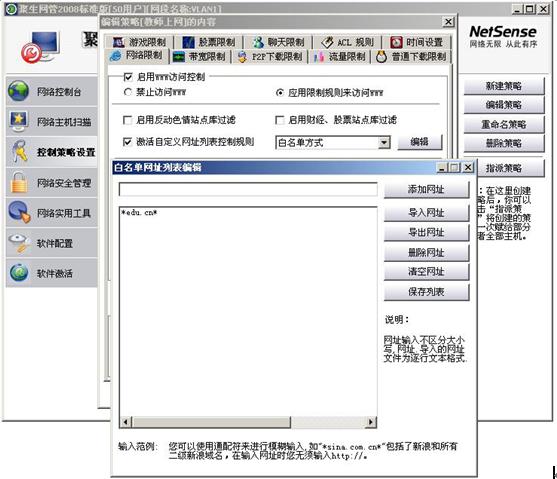Click the 软件激活 green icon
This screenshot has height=479, width=557.
coord(19,273)
